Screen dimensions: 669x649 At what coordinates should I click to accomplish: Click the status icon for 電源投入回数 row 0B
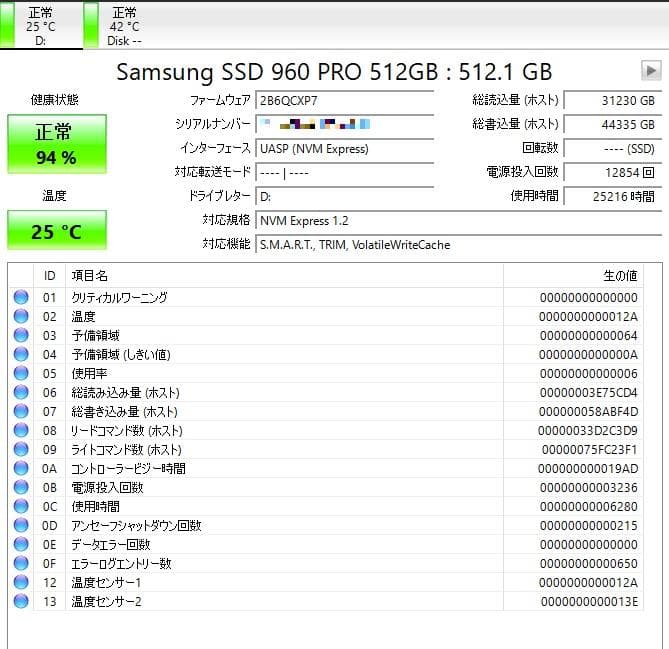coord(21,487)
